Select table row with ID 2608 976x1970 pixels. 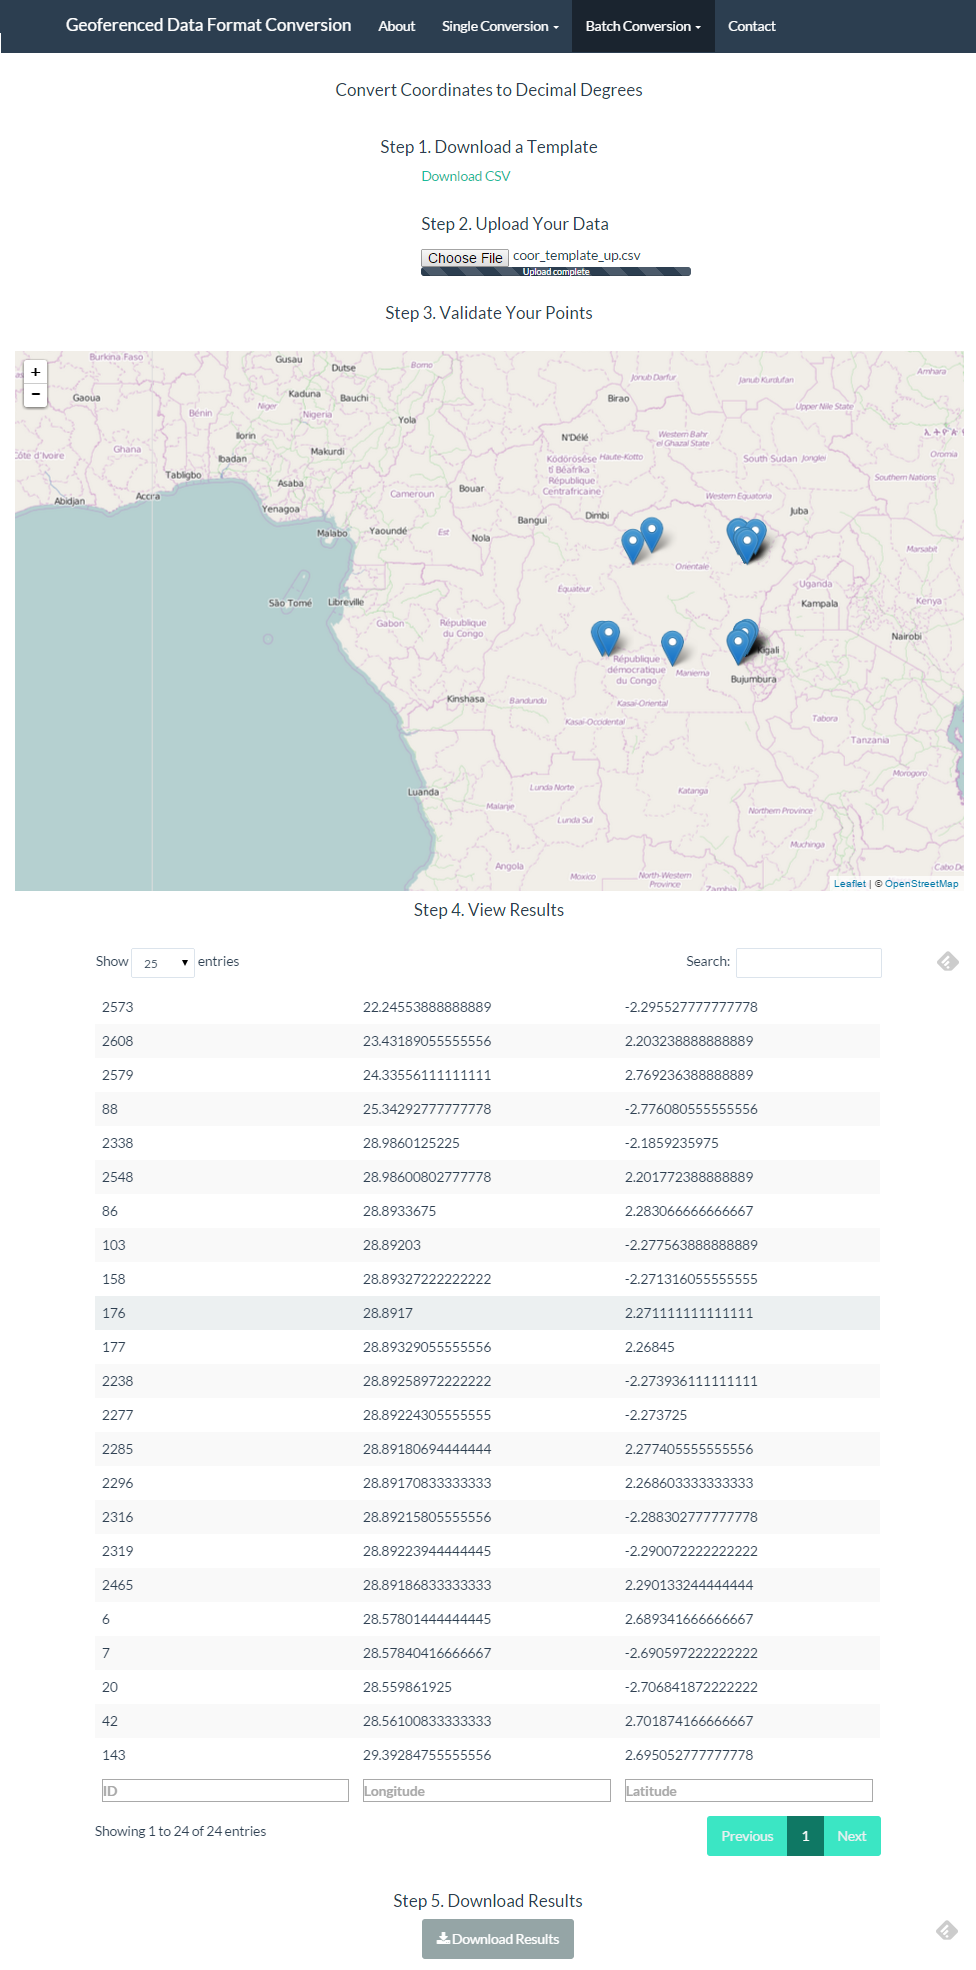click(x=487, y=1041)
